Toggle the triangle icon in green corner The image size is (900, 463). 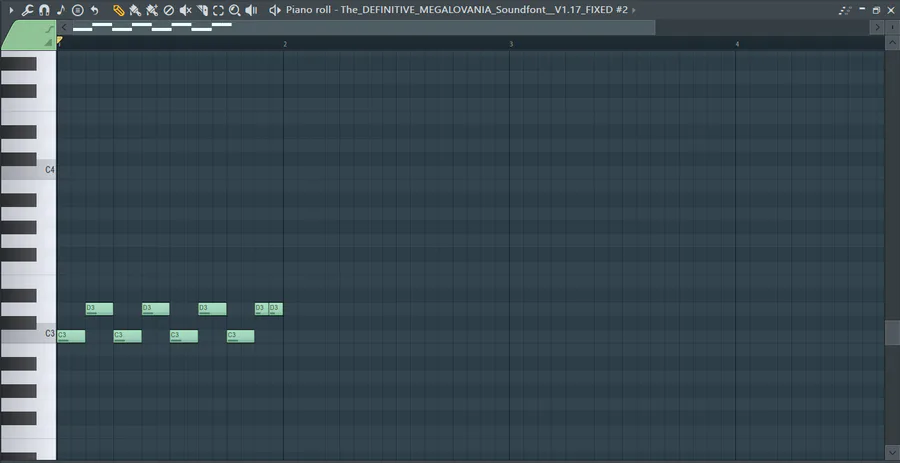pos(49,42)
